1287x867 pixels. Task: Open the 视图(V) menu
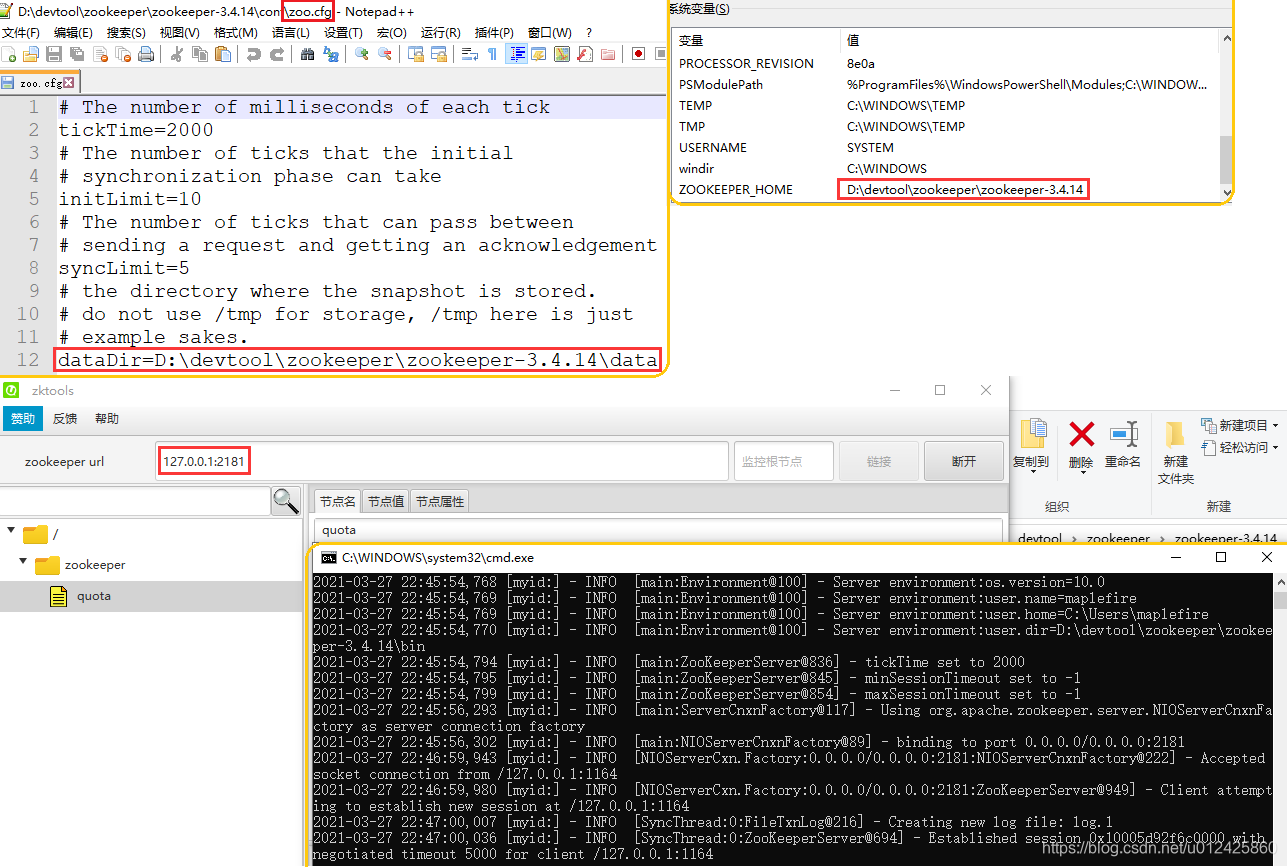click(180, 33)
